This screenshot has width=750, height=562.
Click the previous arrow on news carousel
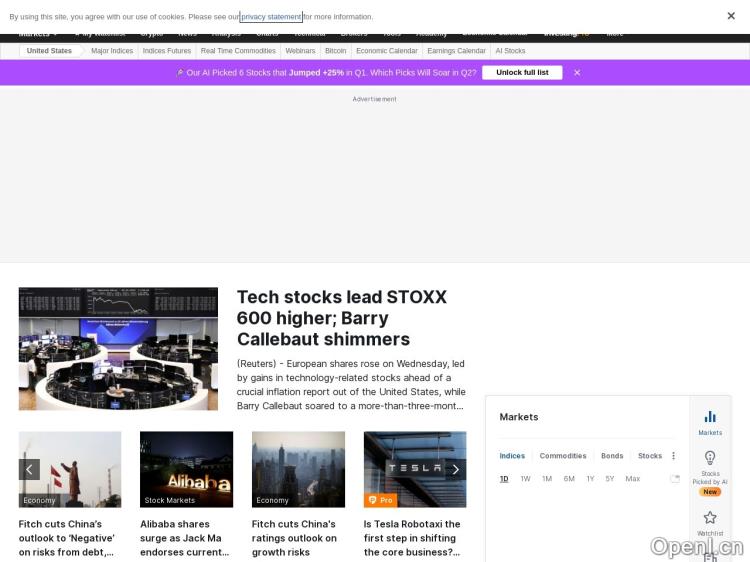[30, 469]
